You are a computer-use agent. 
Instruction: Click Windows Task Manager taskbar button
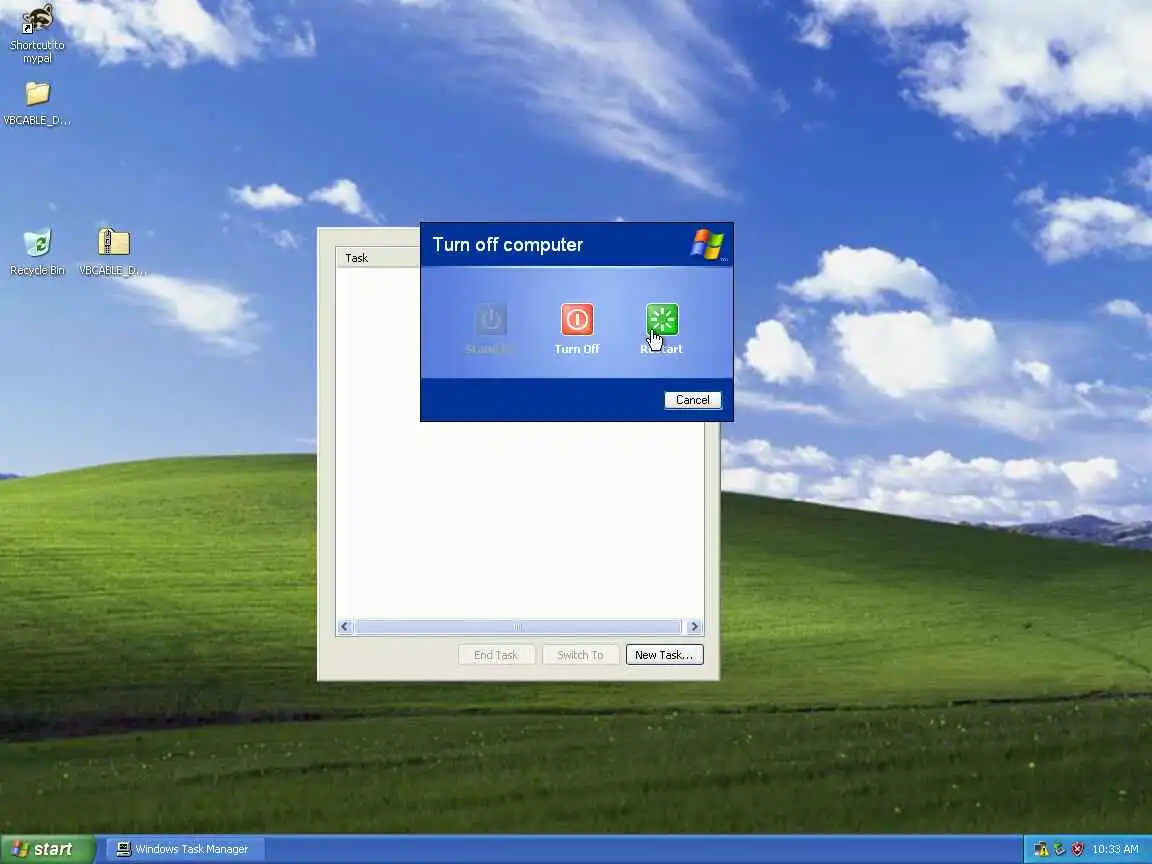[x=184, y=849]
